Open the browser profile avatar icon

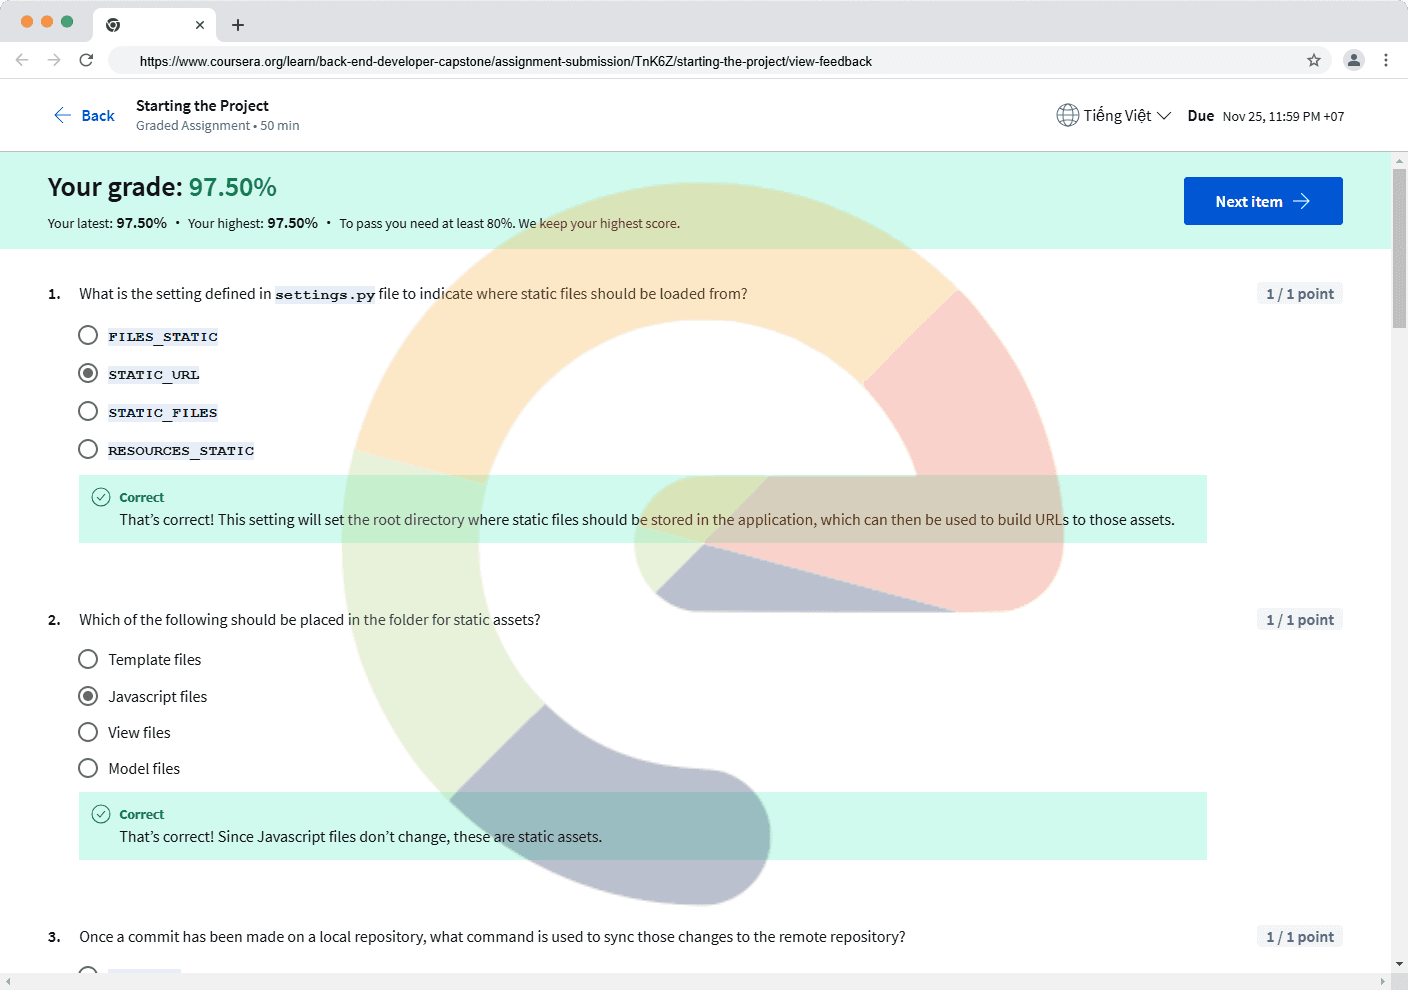(x=1353, y=60)
